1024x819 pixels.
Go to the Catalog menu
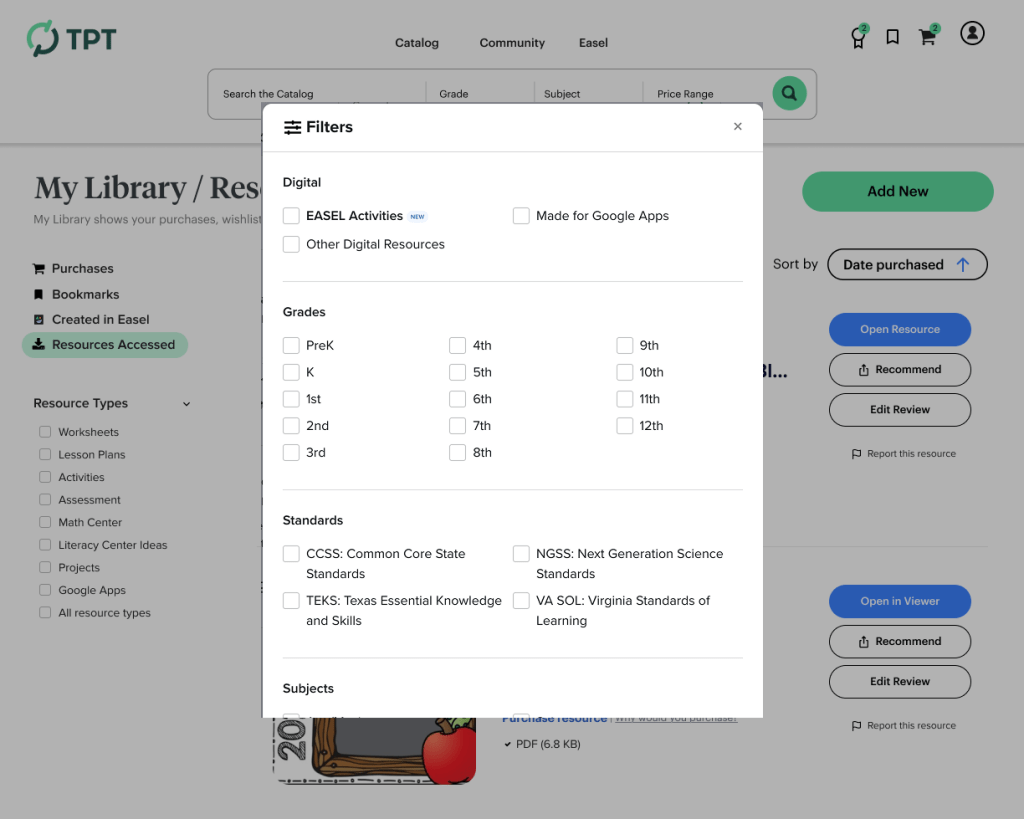click(417, 43)
